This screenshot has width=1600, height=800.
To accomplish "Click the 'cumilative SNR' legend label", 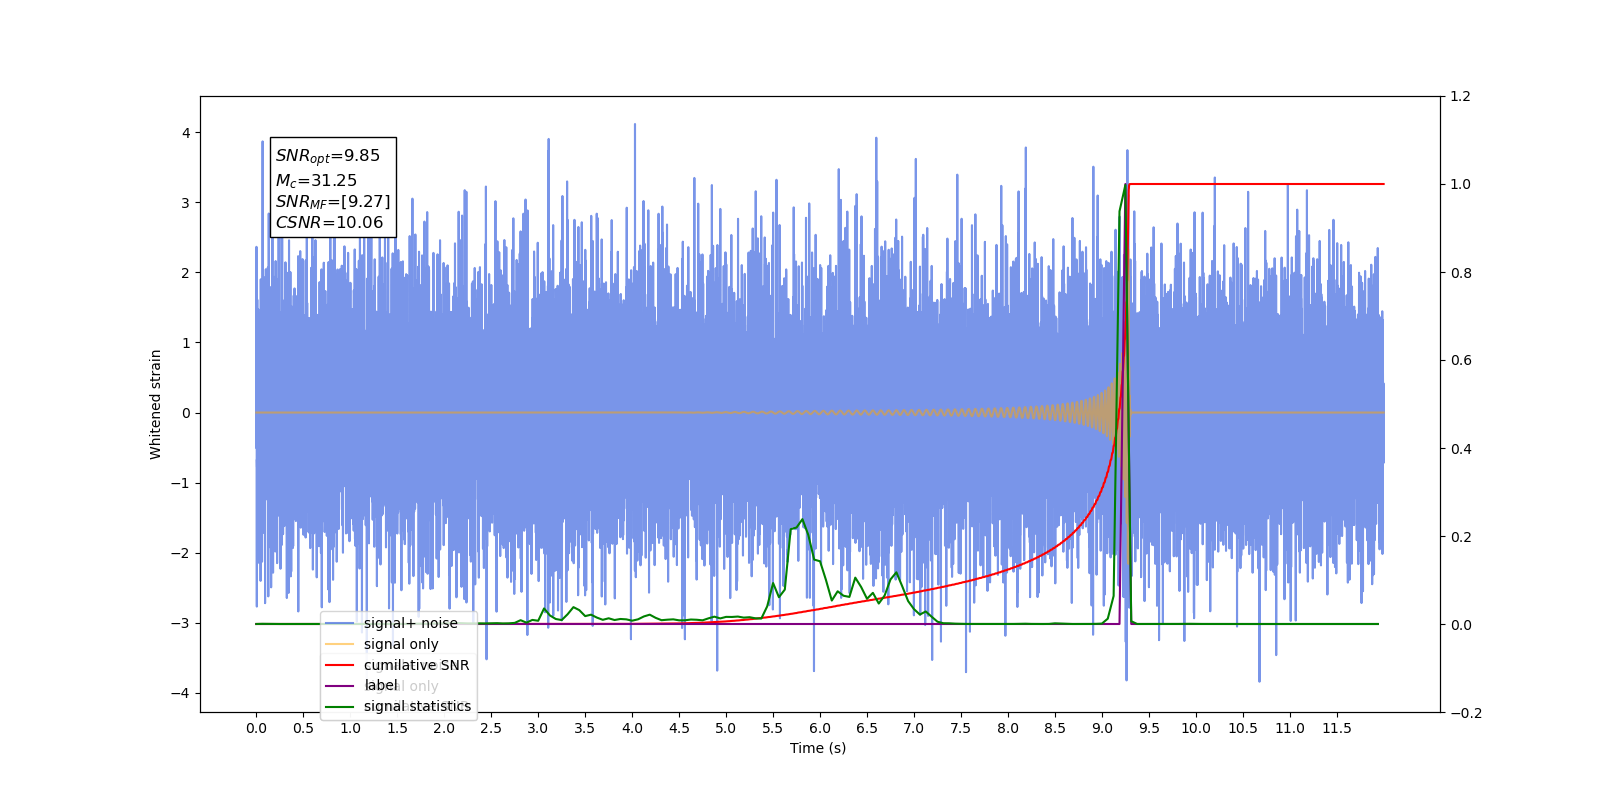I will [x=416, y=665].
